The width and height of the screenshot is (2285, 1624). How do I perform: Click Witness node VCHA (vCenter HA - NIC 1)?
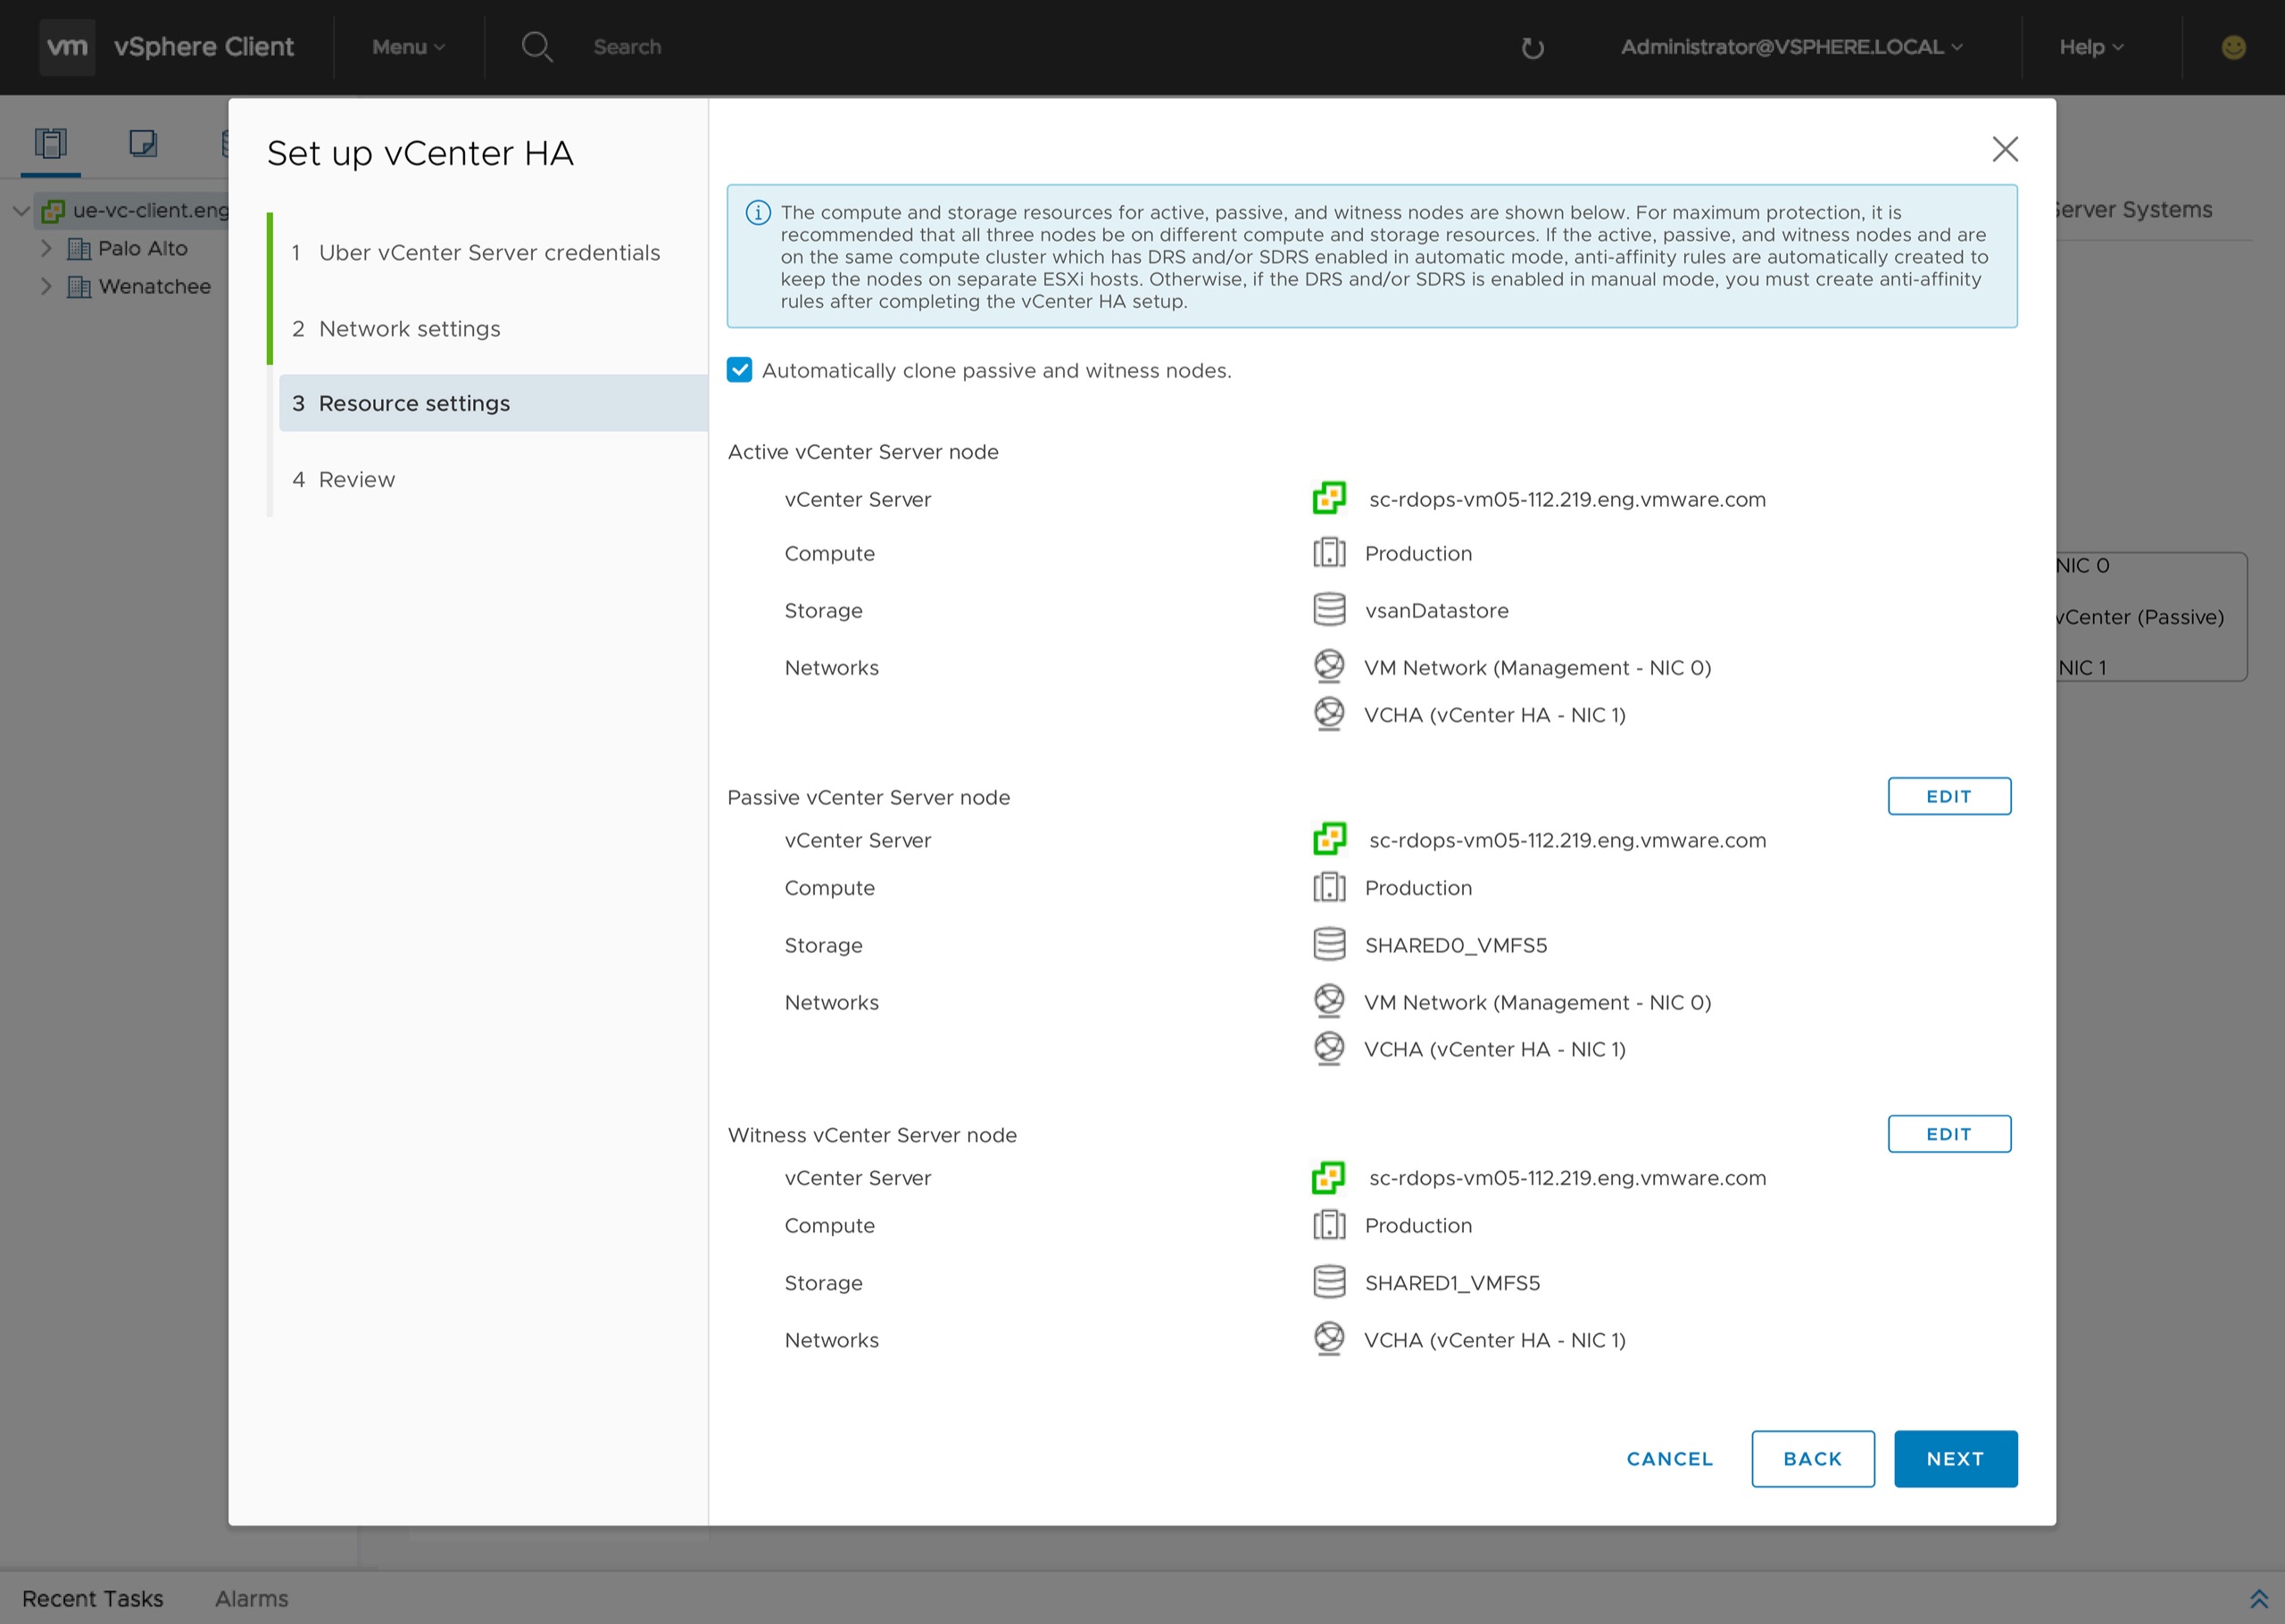1494,1340
